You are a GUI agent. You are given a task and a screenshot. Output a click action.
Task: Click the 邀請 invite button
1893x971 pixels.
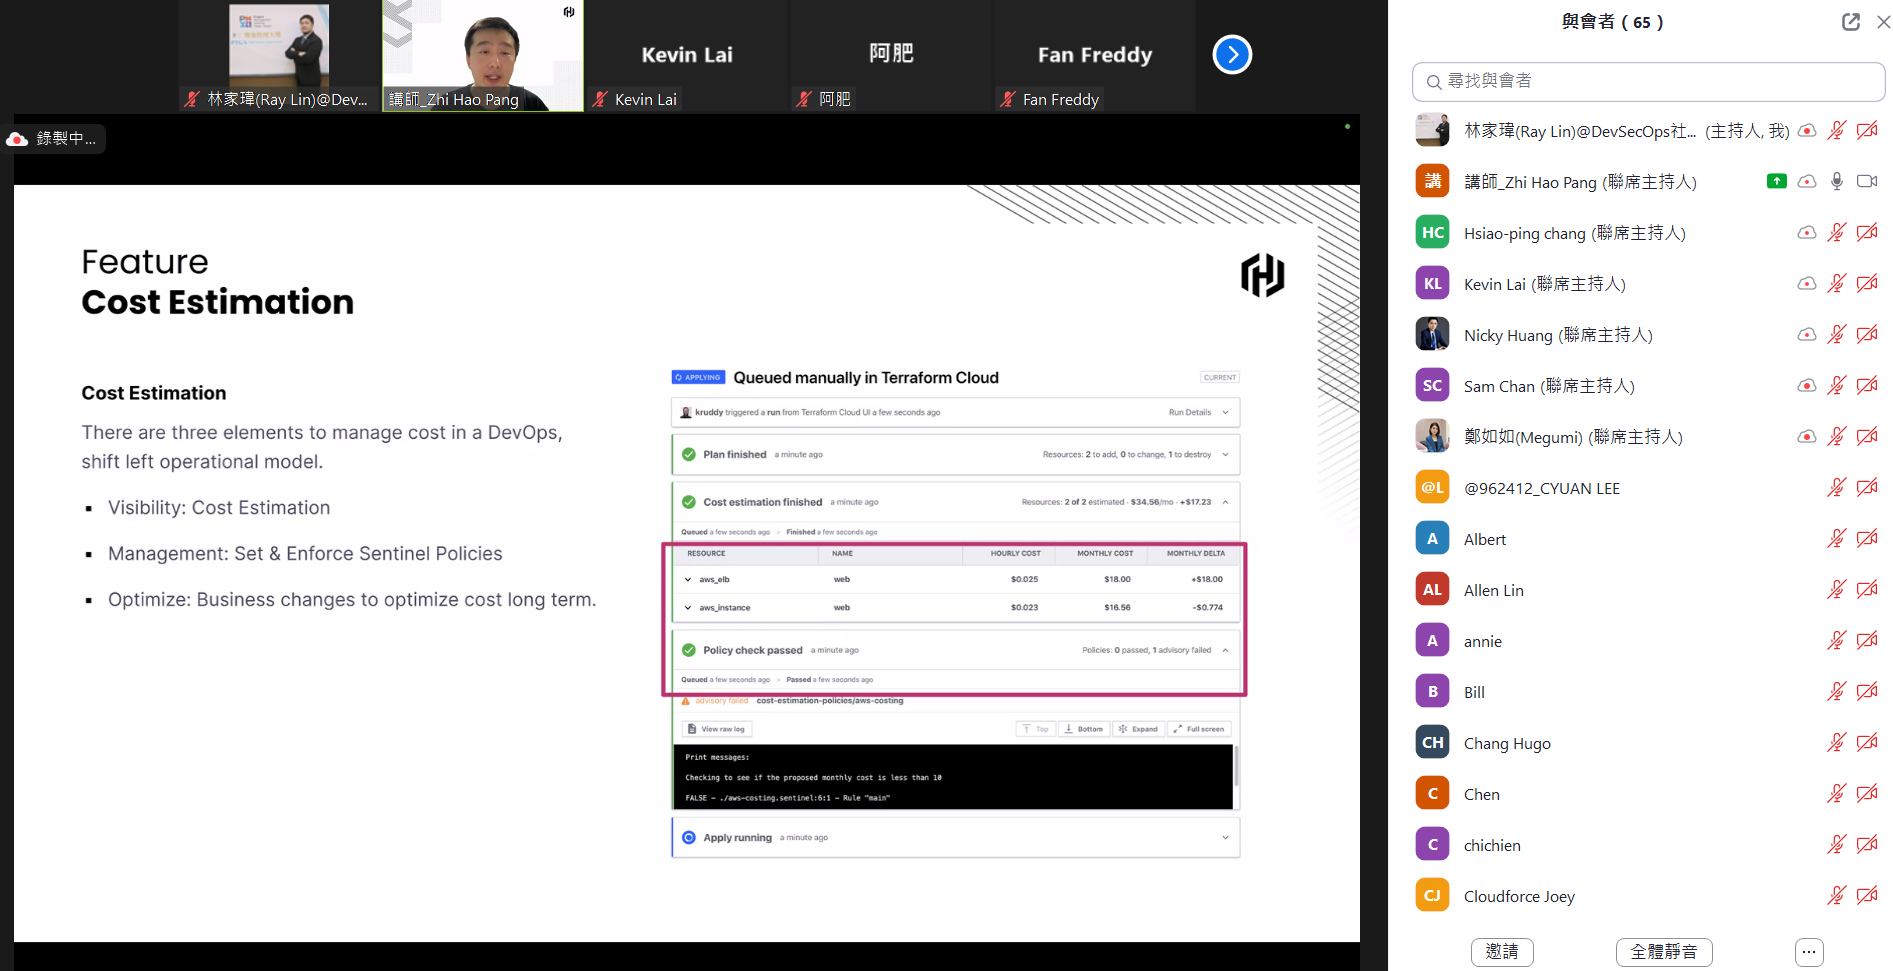click(x=1501, y=952)
